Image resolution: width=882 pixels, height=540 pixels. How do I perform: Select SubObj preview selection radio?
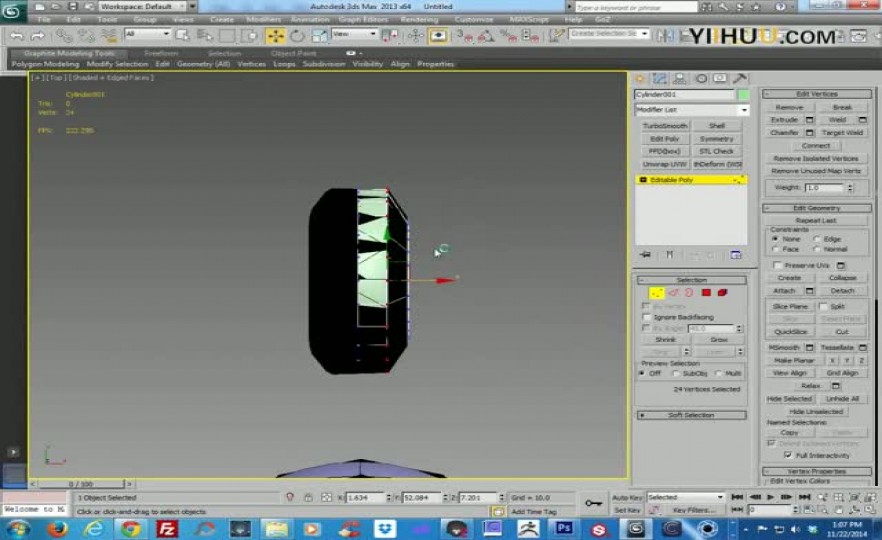676,374
